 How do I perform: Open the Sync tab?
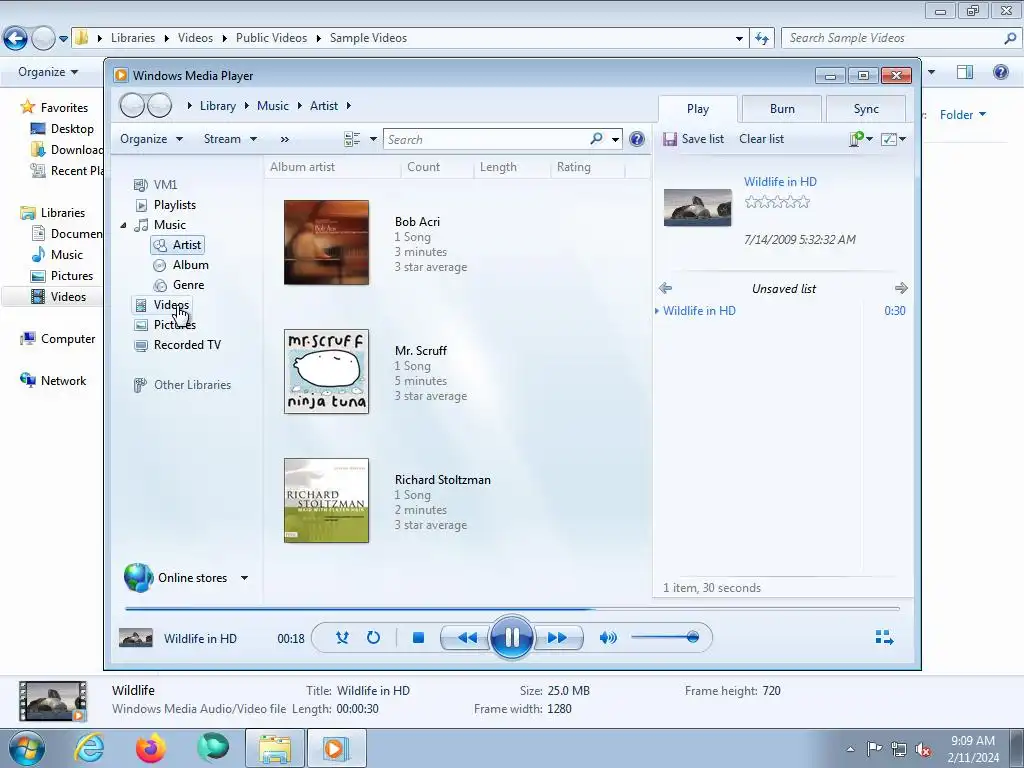coord(866,109)
